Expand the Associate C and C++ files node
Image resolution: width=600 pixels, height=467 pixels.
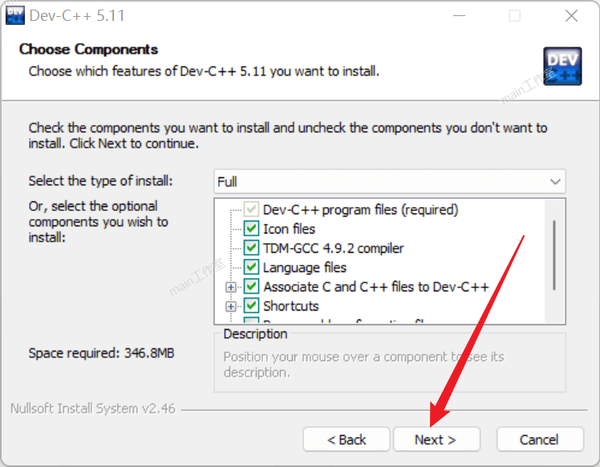[231, 287]
